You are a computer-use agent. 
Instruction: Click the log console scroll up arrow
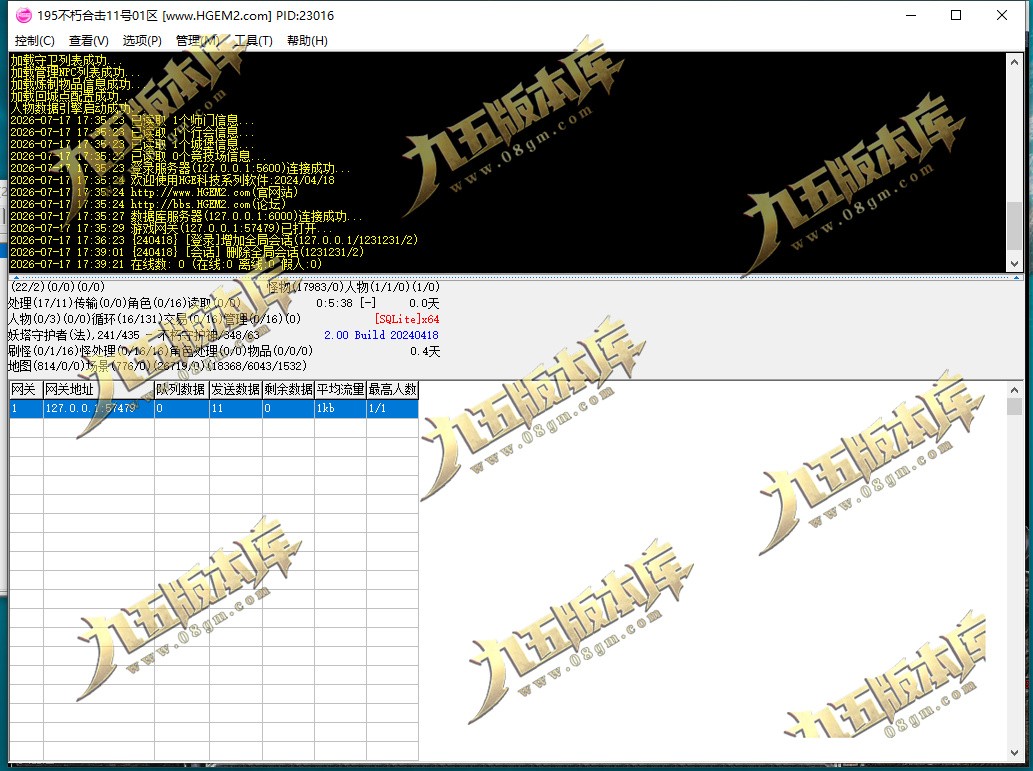[1014, 62]
